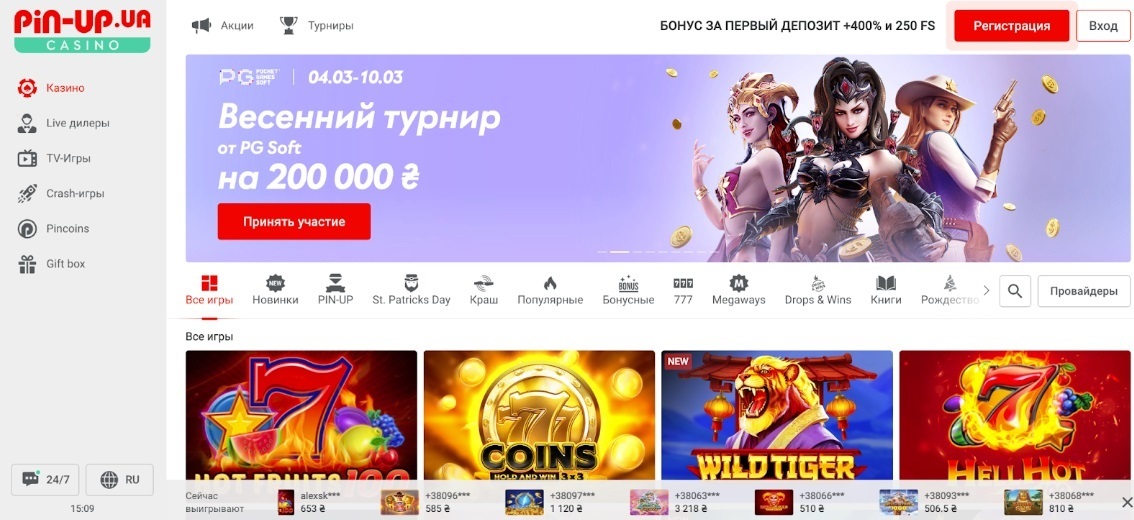Open the Wild Tiger game thumbnail
The width and height of the screenshot is (1134, 520).
[x=777, y=415]
